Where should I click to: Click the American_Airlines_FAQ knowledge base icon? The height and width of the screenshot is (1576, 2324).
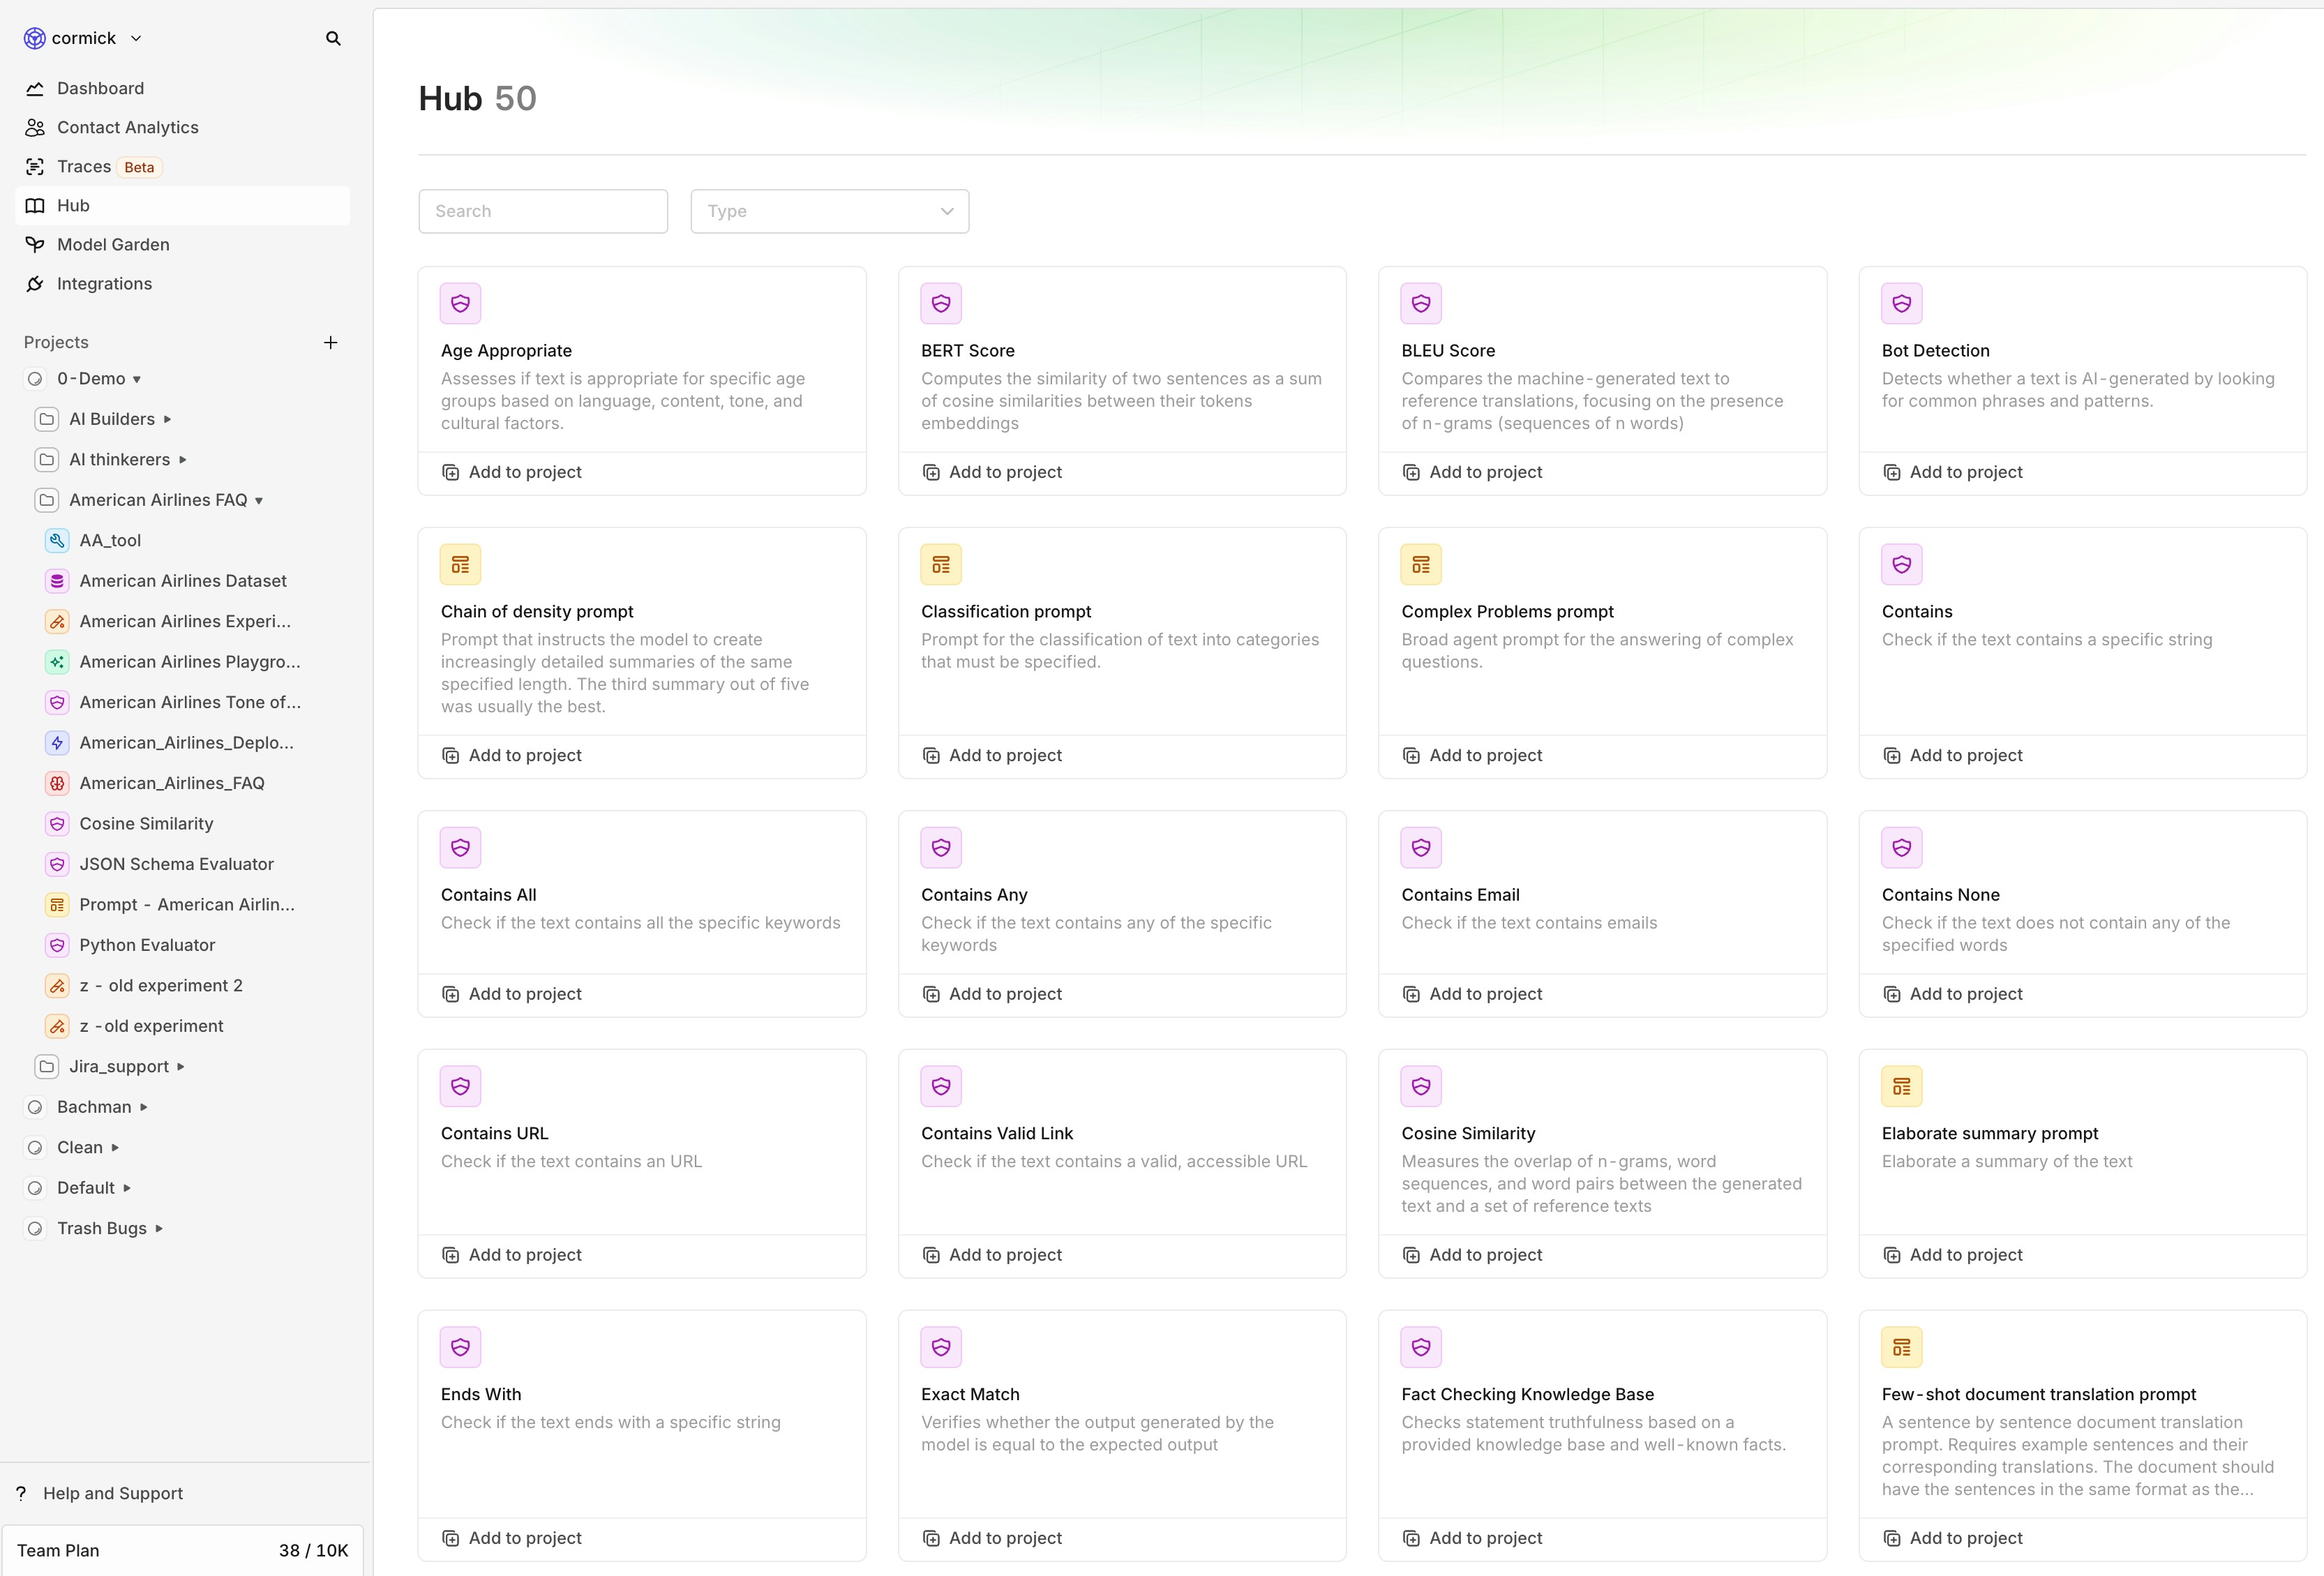58,783
